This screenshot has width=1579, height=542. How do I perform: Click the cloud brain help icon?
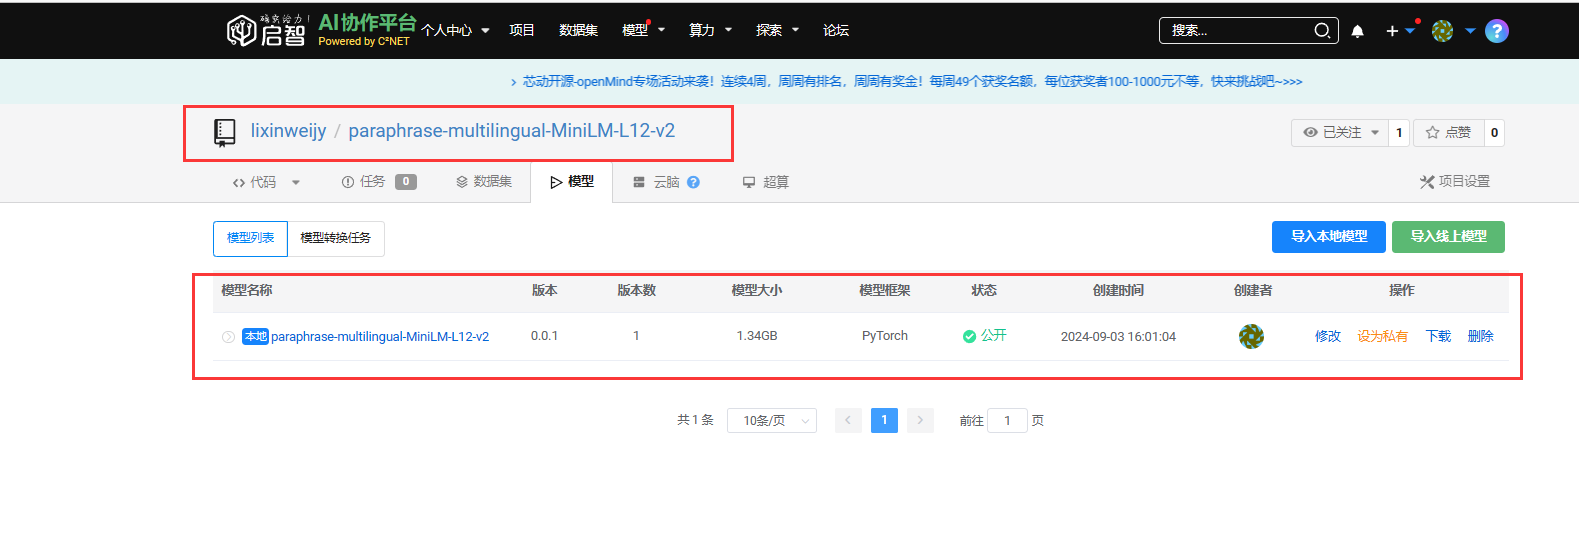pyautogui.click(x=693, y=182)
